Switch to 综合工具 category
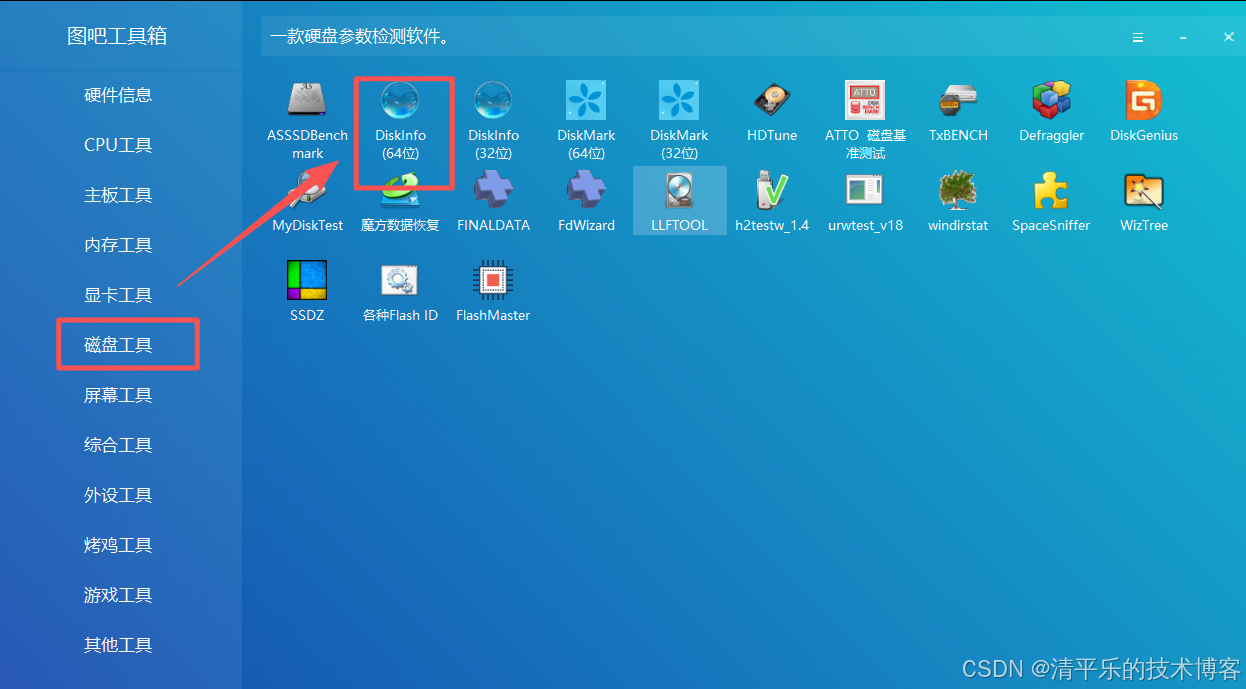This screenshot has height=689, width=1246. pyautogui.click(x=118, y=445)
